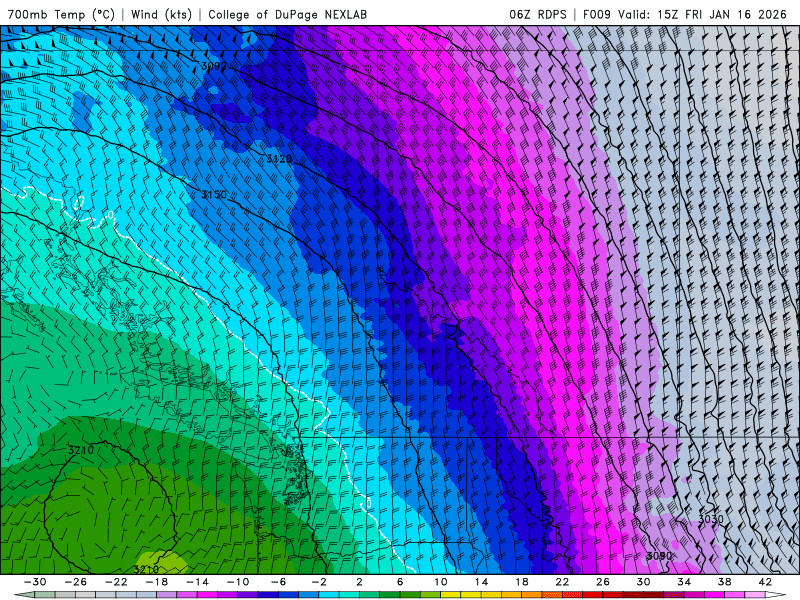800x600 pixels.
Task: Click the "700mb Temp (°C)" title text
Action: click(61, 14)
